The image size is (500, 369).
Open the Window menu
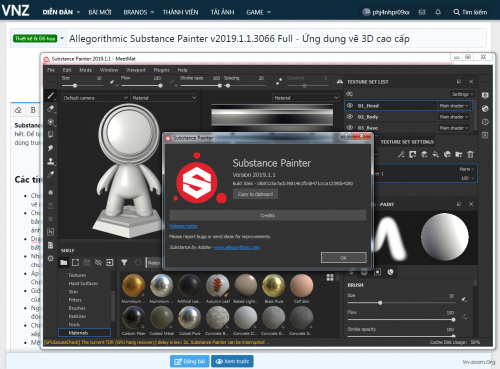click(109, 70)
